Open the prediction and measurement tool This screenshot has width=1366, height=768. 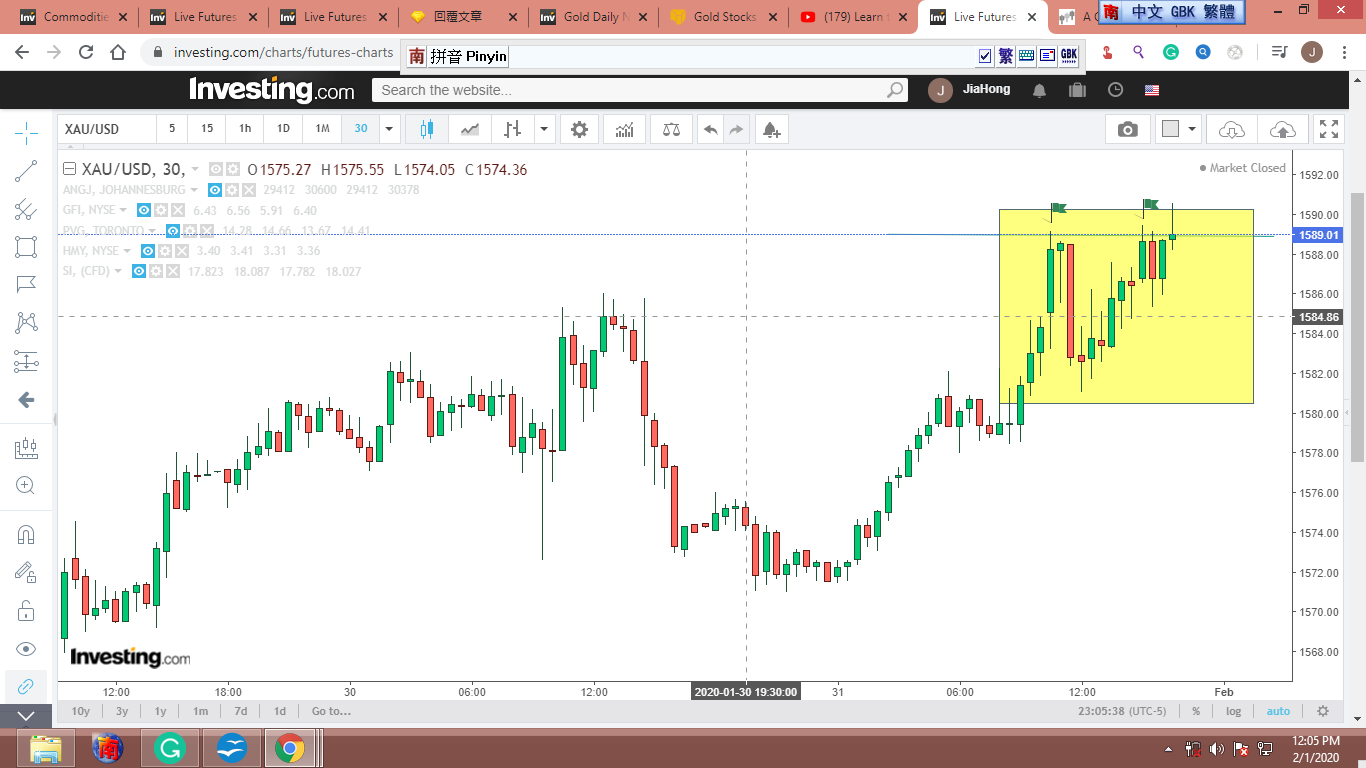[x=26, y=361]
